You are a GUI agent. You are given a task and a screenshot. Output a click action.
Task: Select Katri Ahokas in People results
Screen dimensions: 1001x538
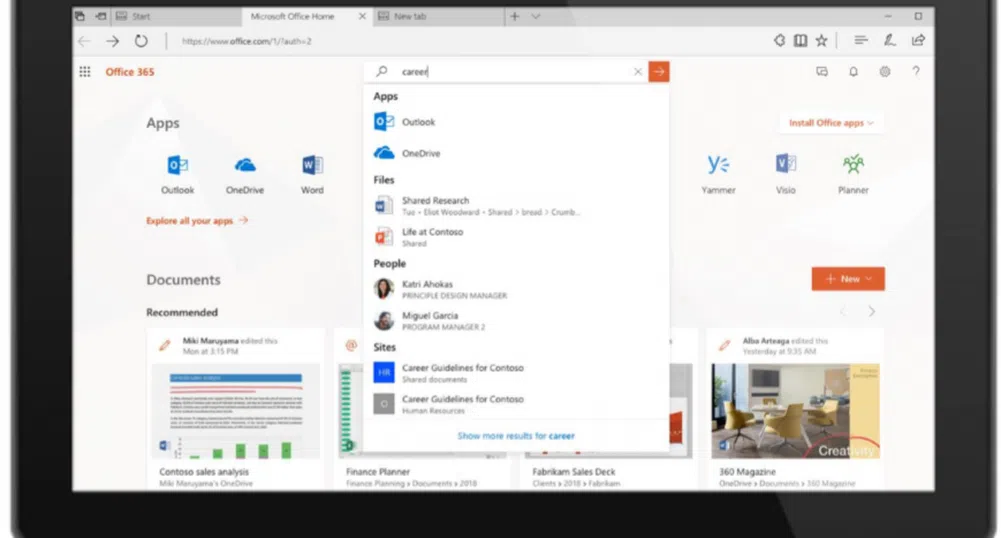(x=516, y=289)
